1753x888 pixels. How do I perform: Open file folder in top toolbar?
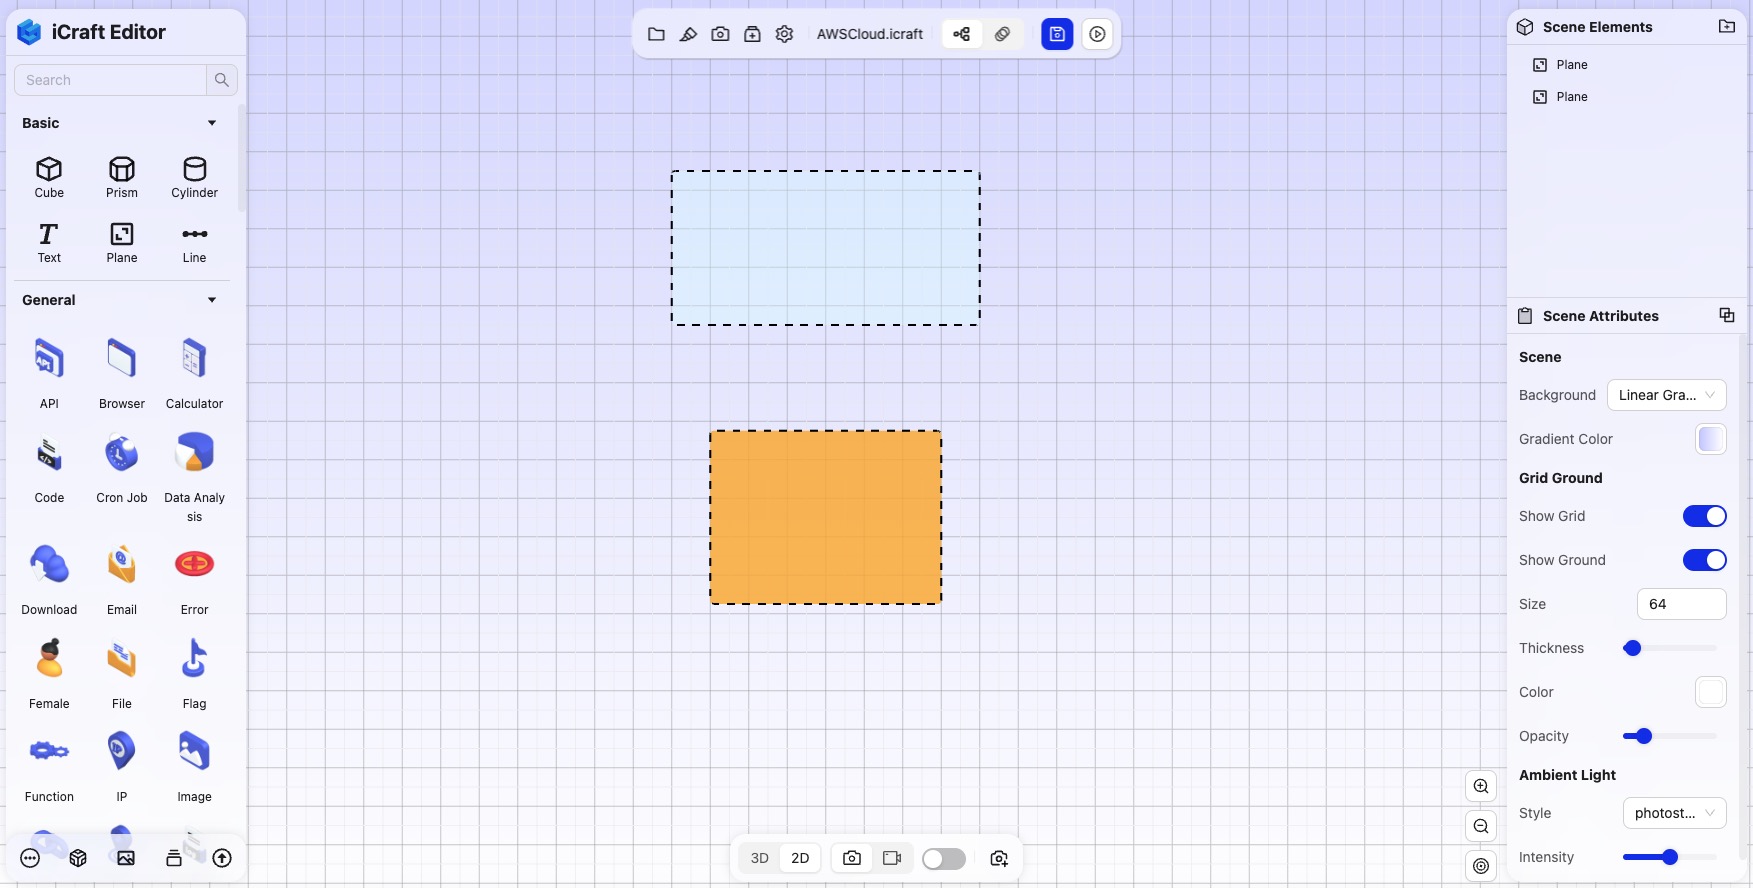pyautogui.click(x=656, y=34)
